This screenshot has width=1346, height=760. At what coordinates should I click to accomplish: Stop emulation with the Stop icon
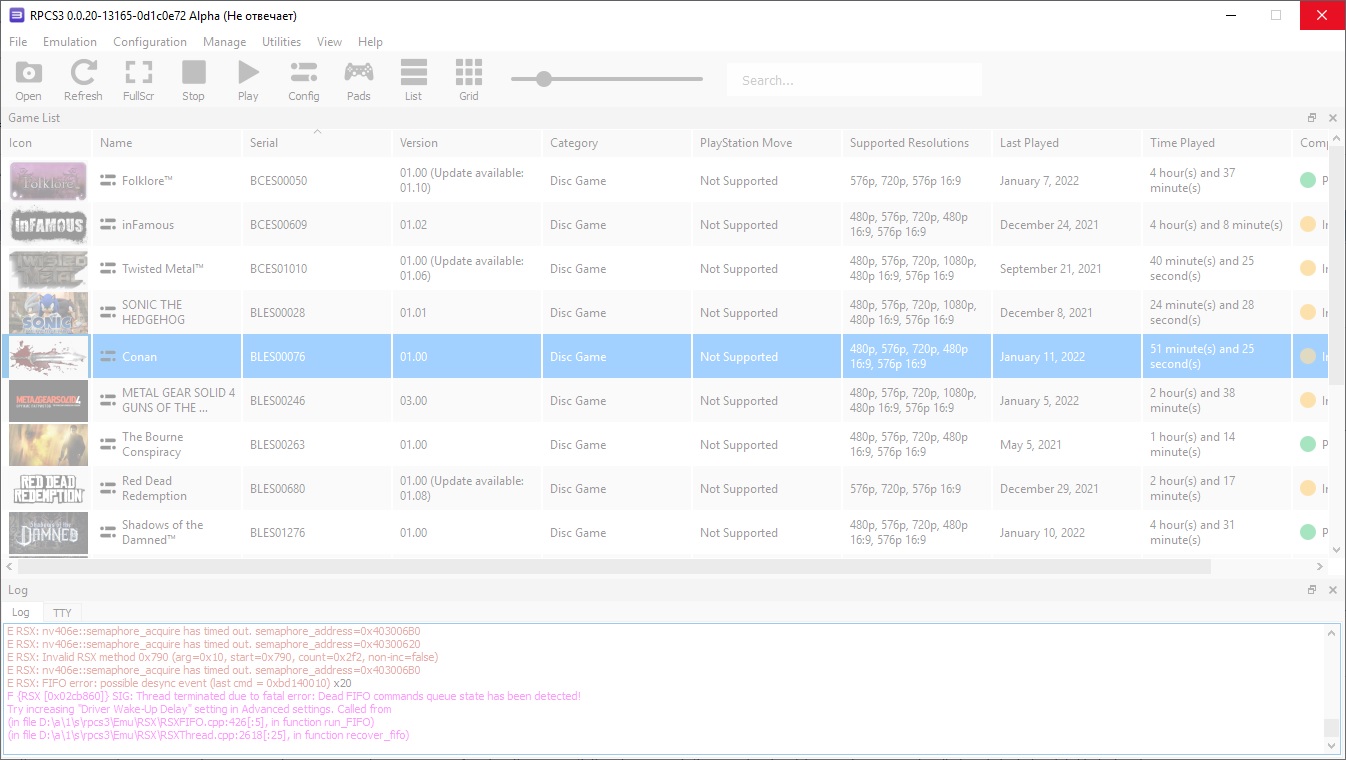click(x=193, y=80)
